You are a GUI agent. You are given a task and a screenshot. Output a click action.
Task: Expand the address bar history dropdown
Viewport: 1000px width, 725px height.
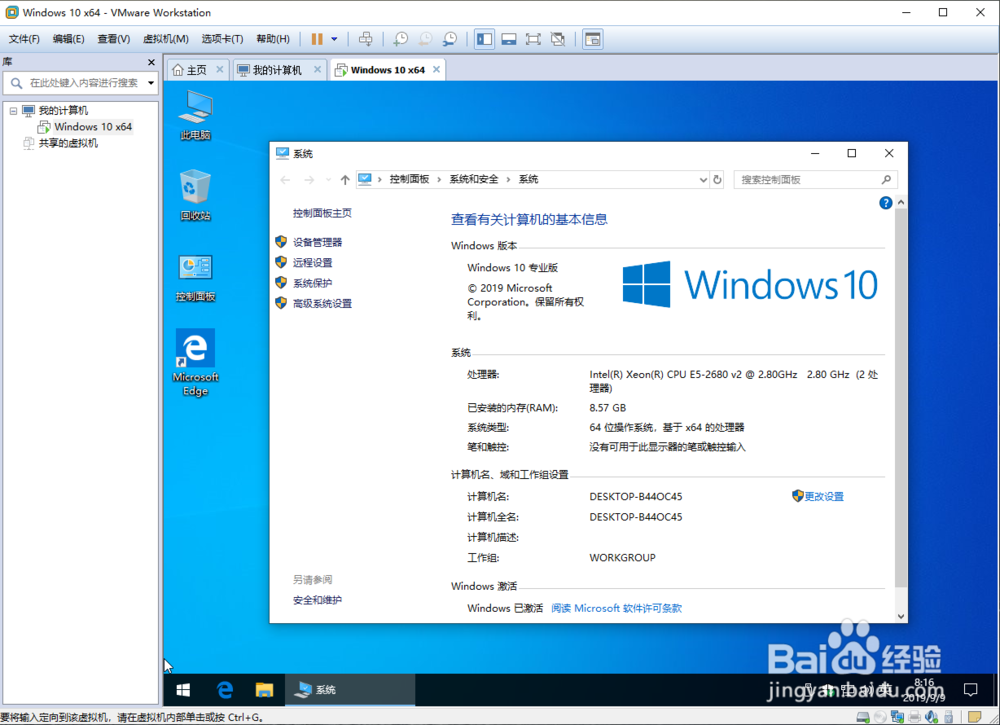pyautogui.click(x=703, y=180)
